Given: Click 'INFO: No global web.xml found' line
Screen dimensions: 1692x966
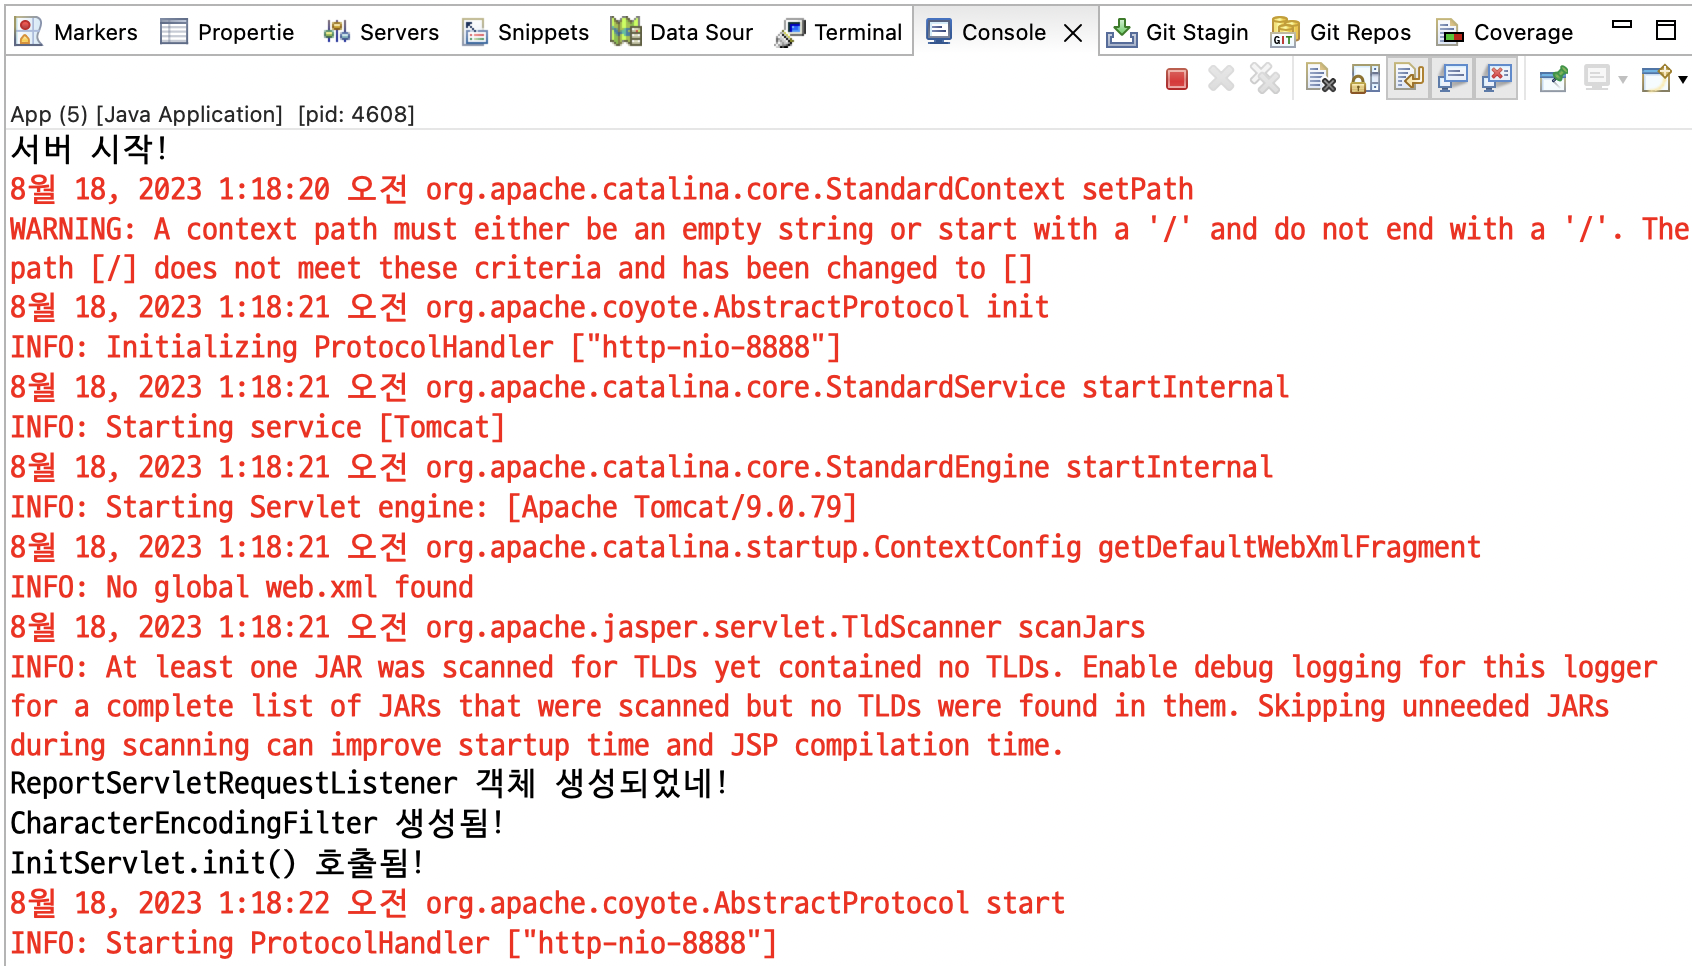Looking at the screenshot, I should tap(242, 587).
